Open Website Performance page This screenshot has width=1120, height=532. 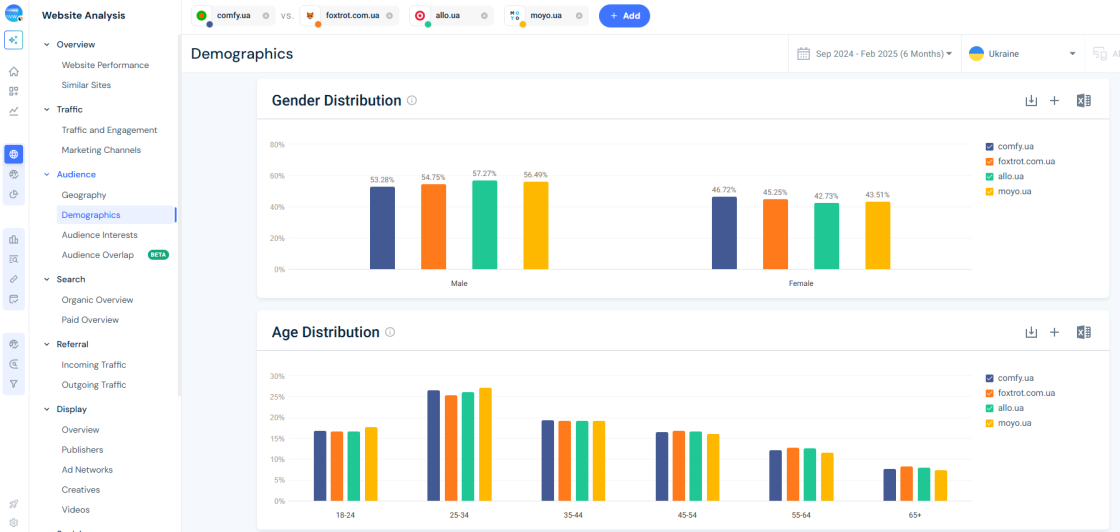point(105,65)
